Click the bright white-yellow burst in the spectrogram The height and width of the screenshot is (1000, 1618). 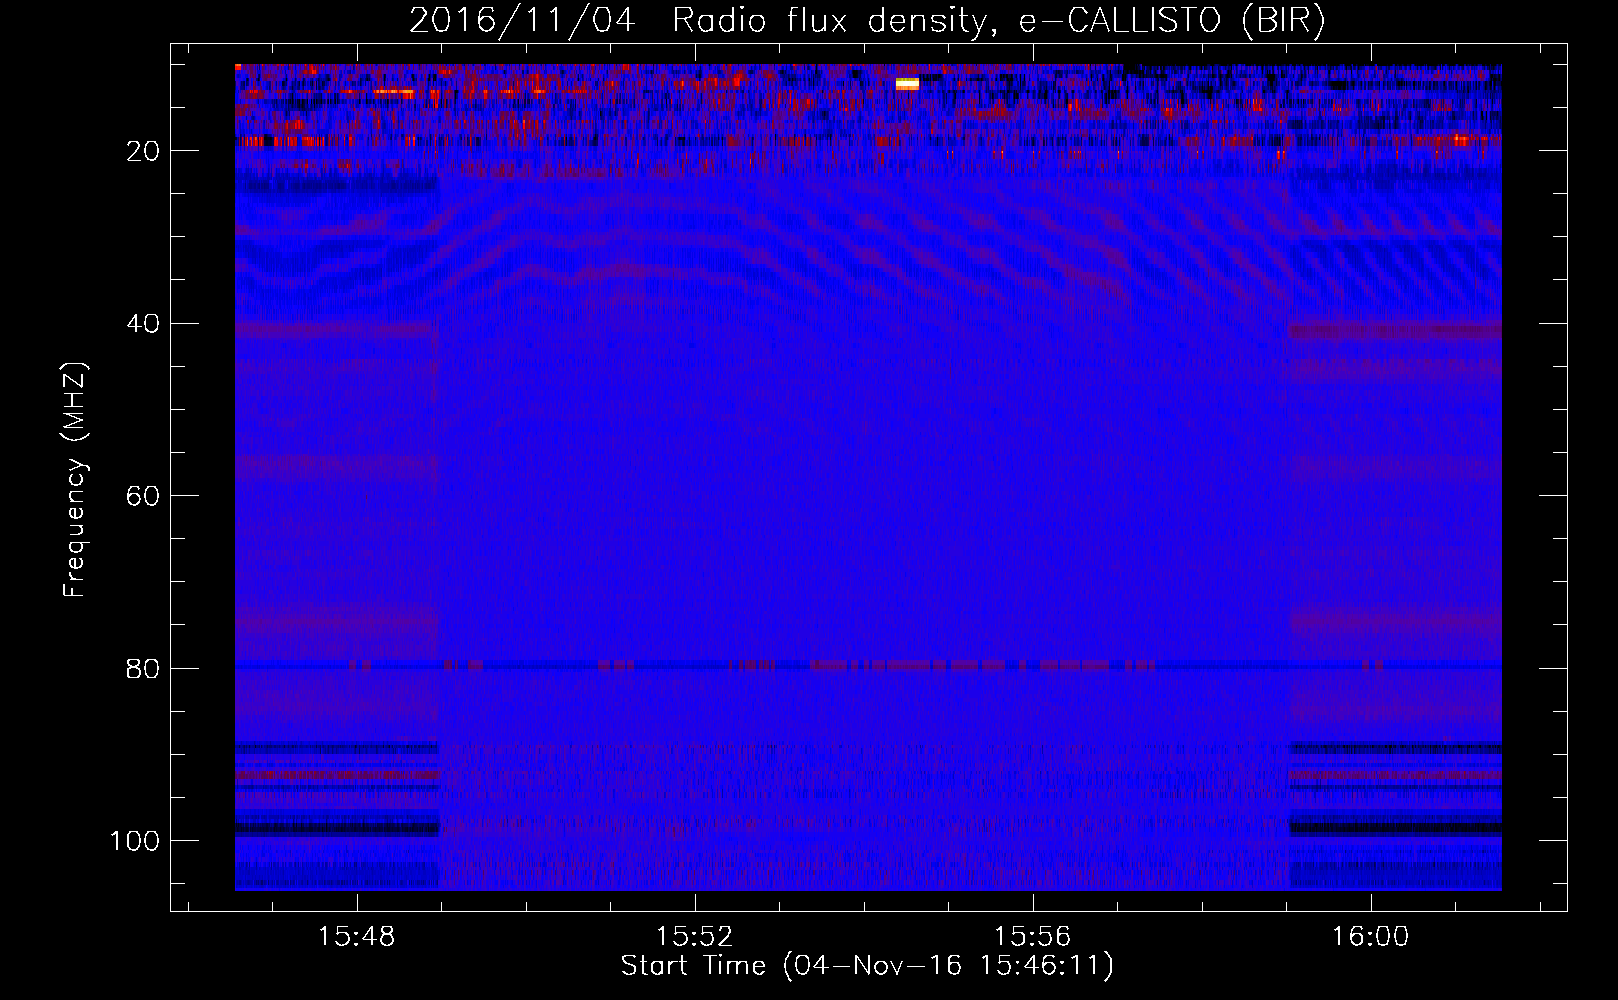coord(907,84)
